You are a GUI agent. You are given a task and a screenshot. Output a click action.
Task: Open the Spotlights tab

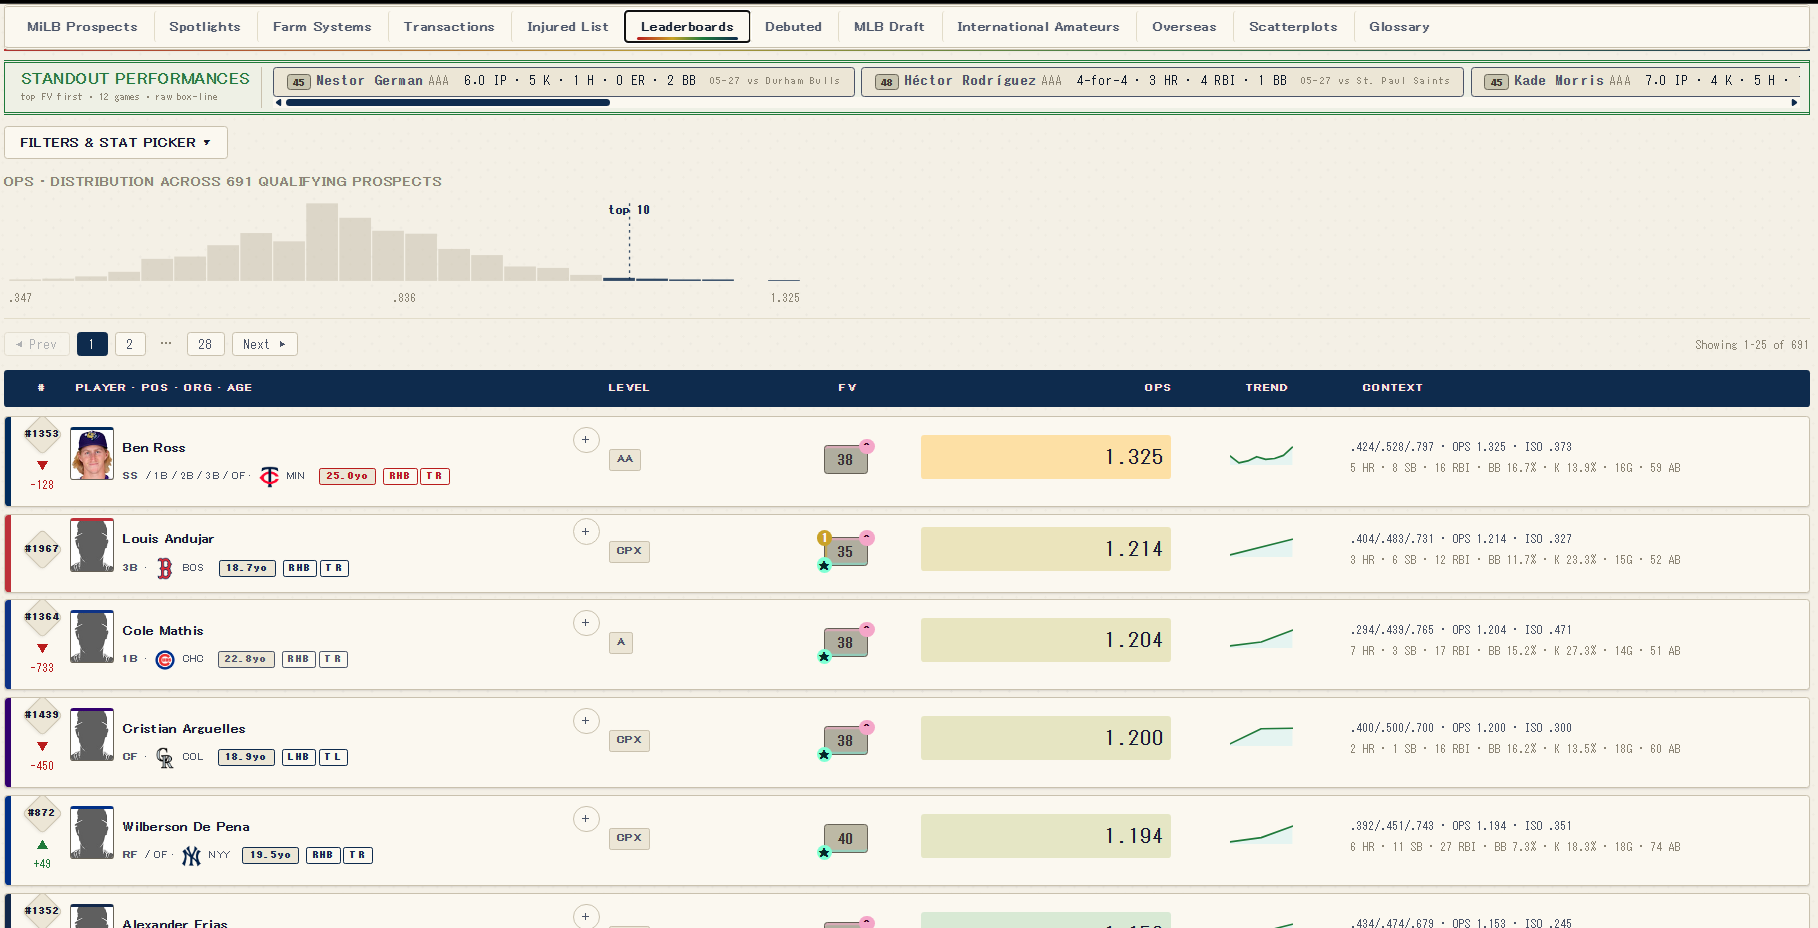coord(205,27)
